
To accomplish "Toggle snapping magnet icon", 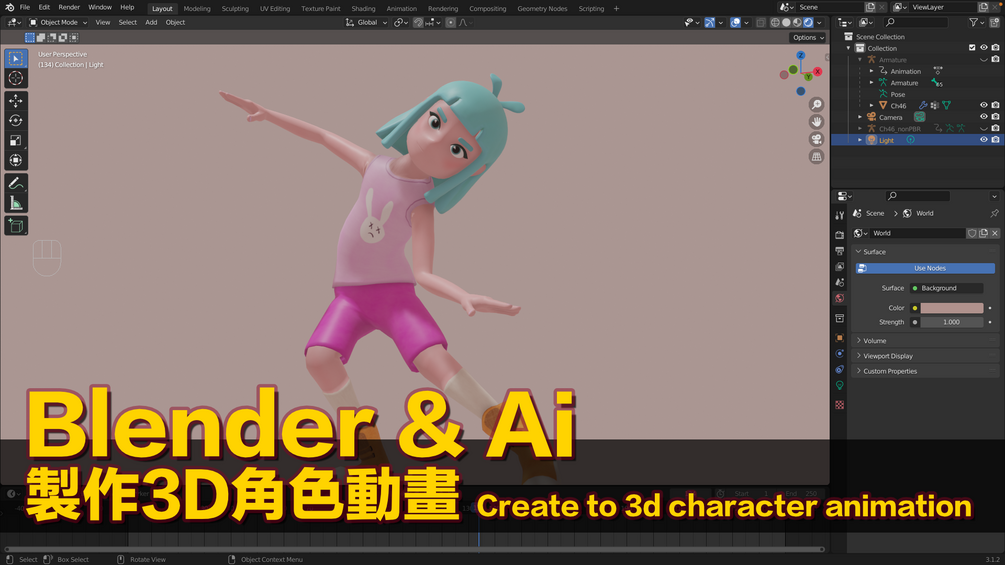I will (419, 22).
